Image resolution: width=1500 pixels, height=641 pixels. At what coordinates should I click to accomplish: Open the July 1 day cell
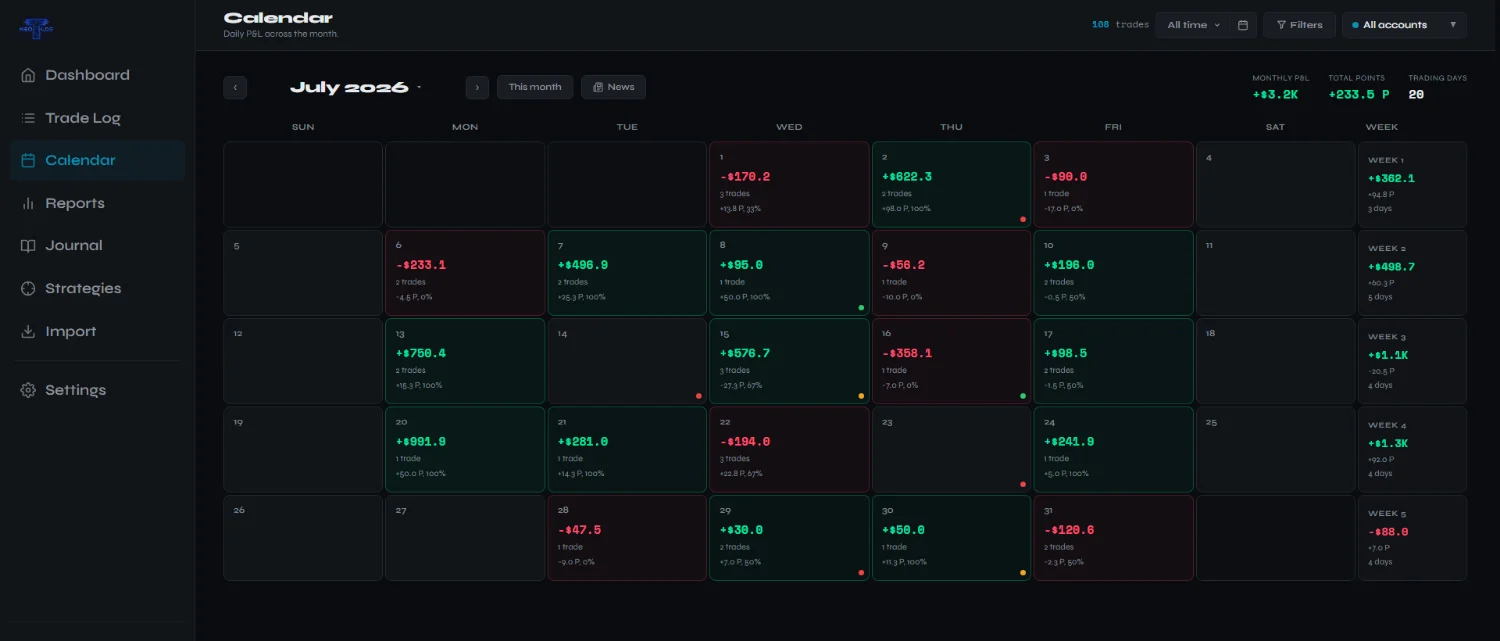tap(789, 184)
